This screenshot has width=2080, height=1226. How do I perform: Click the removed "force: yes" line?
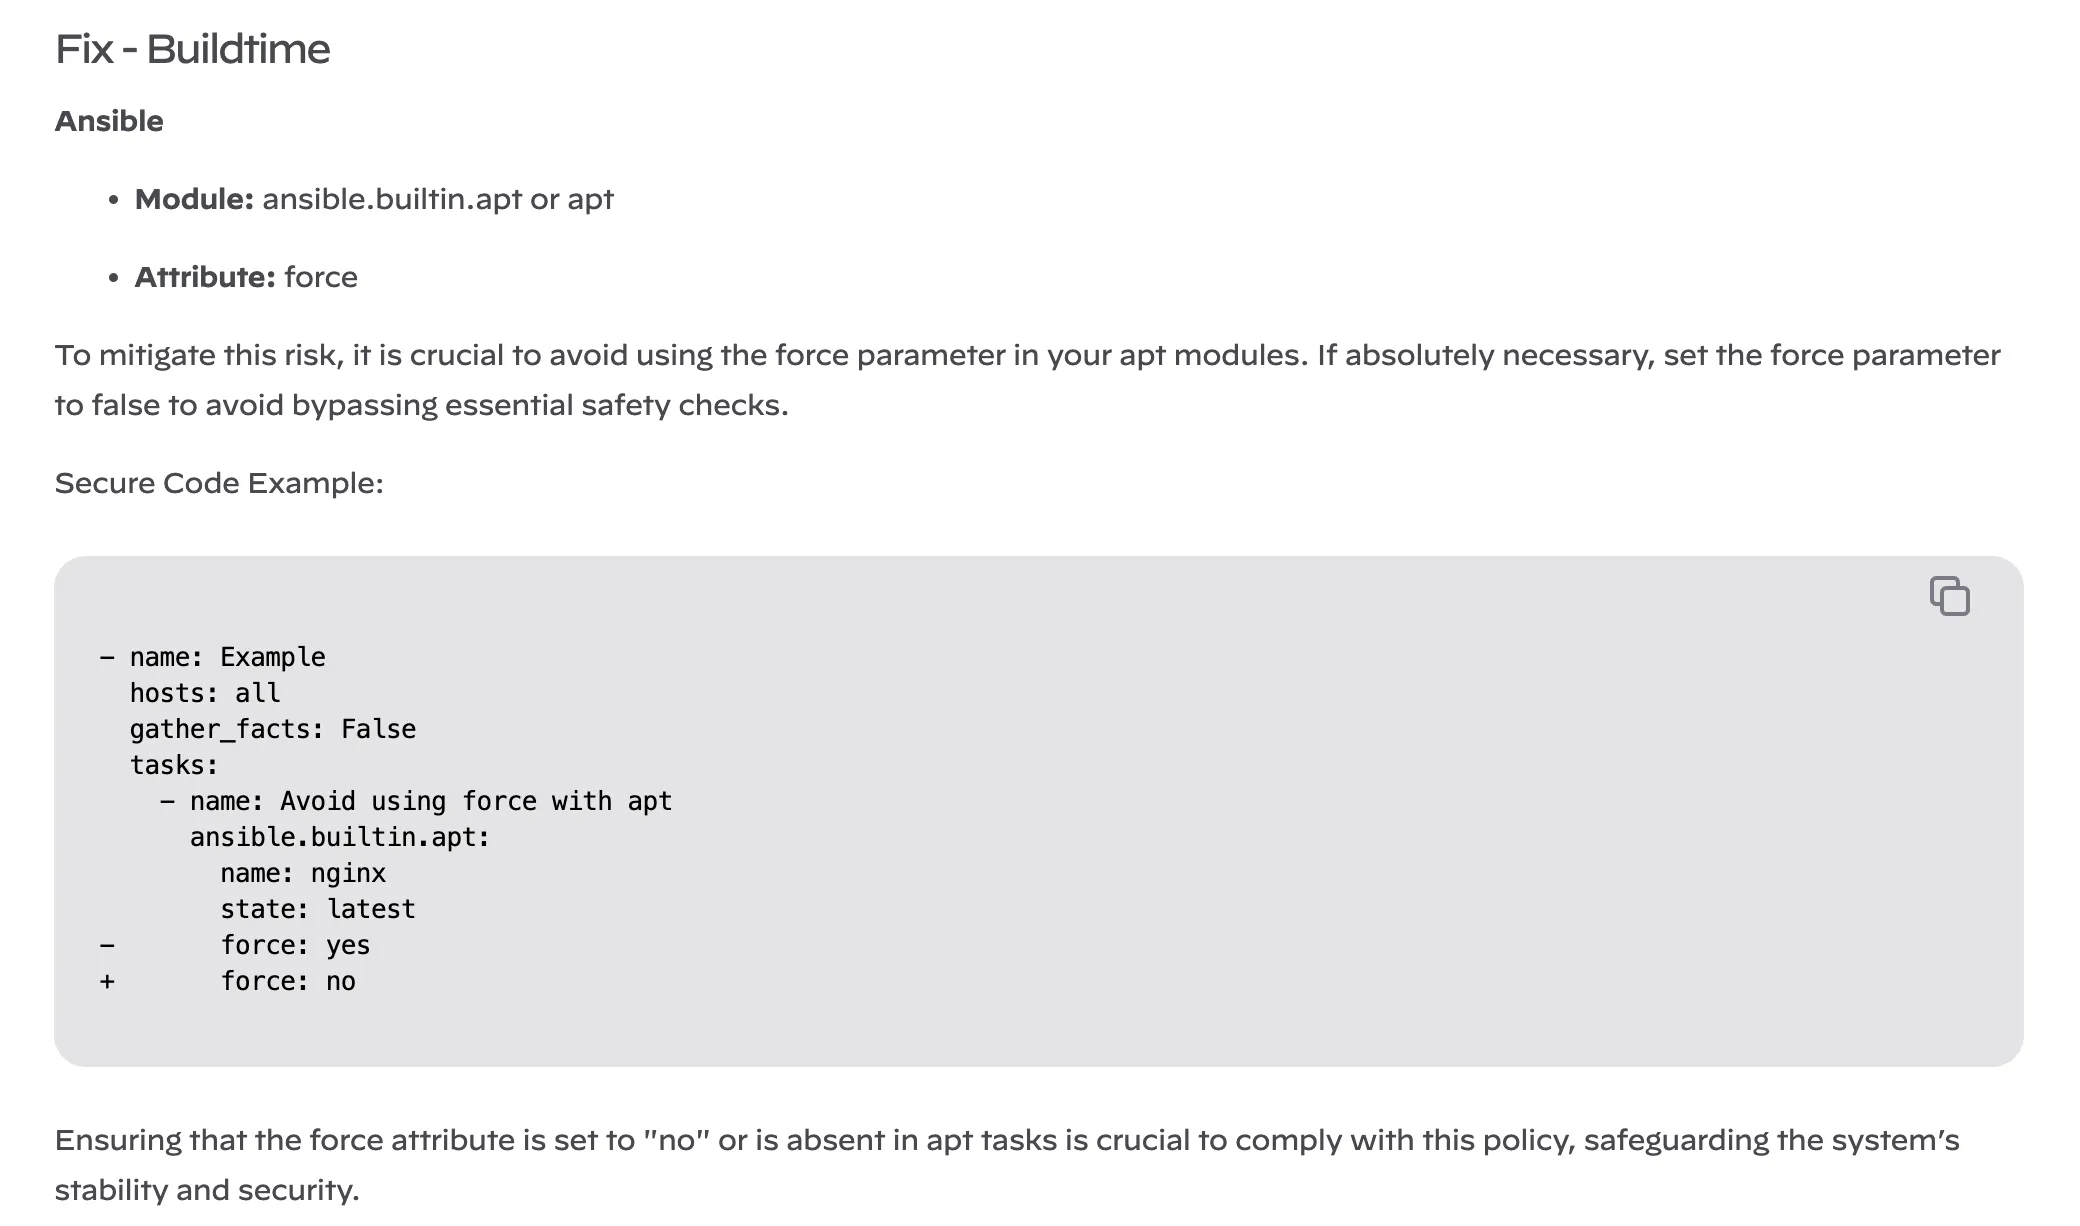click(x=295, y=945)
